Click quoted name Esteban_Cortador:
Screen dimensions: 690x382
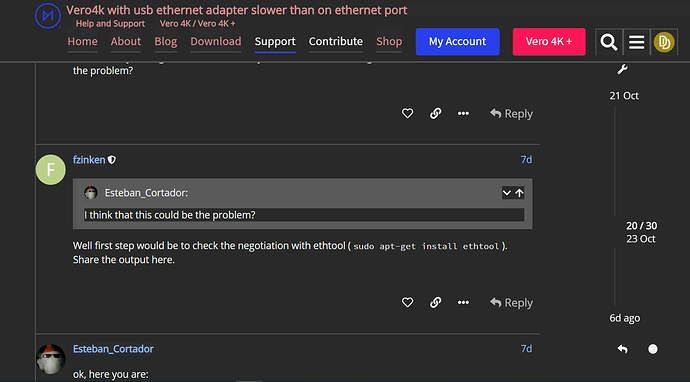point(146,193)
